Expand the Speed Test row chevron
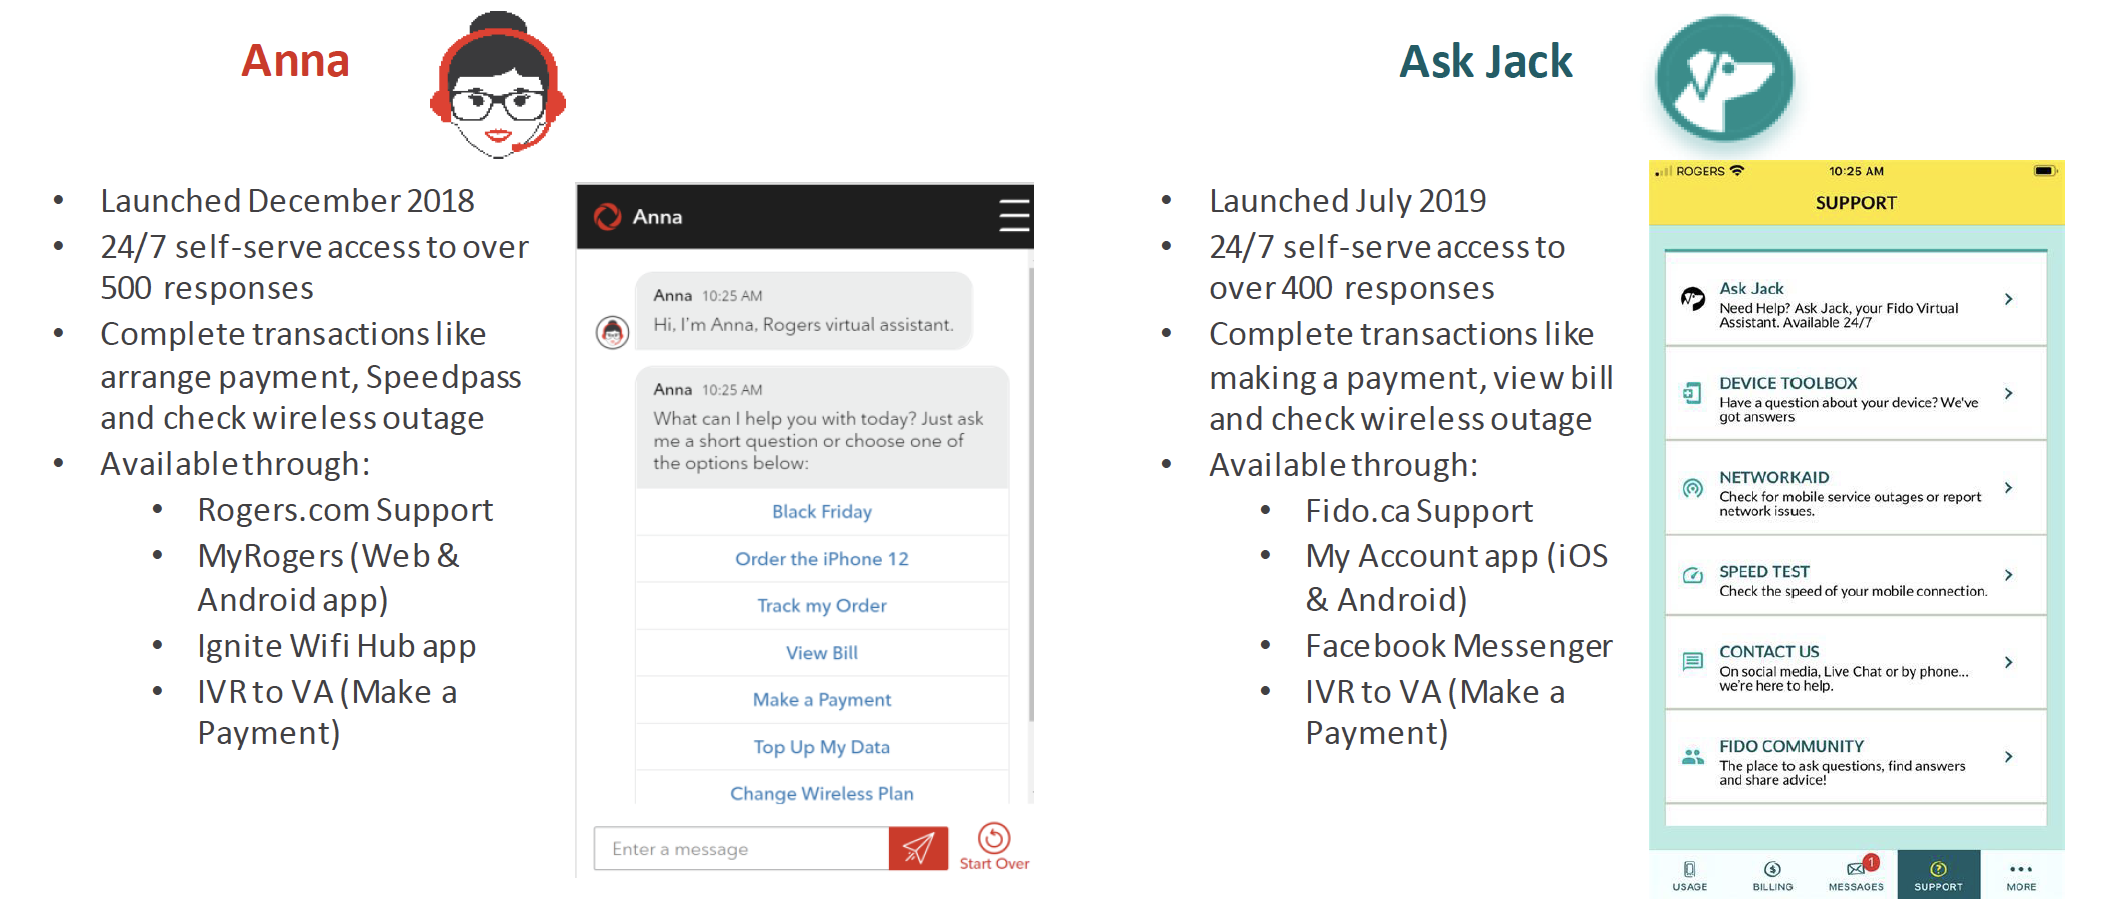Viewport: 2118px width, 922px height. click(2009, 574)
